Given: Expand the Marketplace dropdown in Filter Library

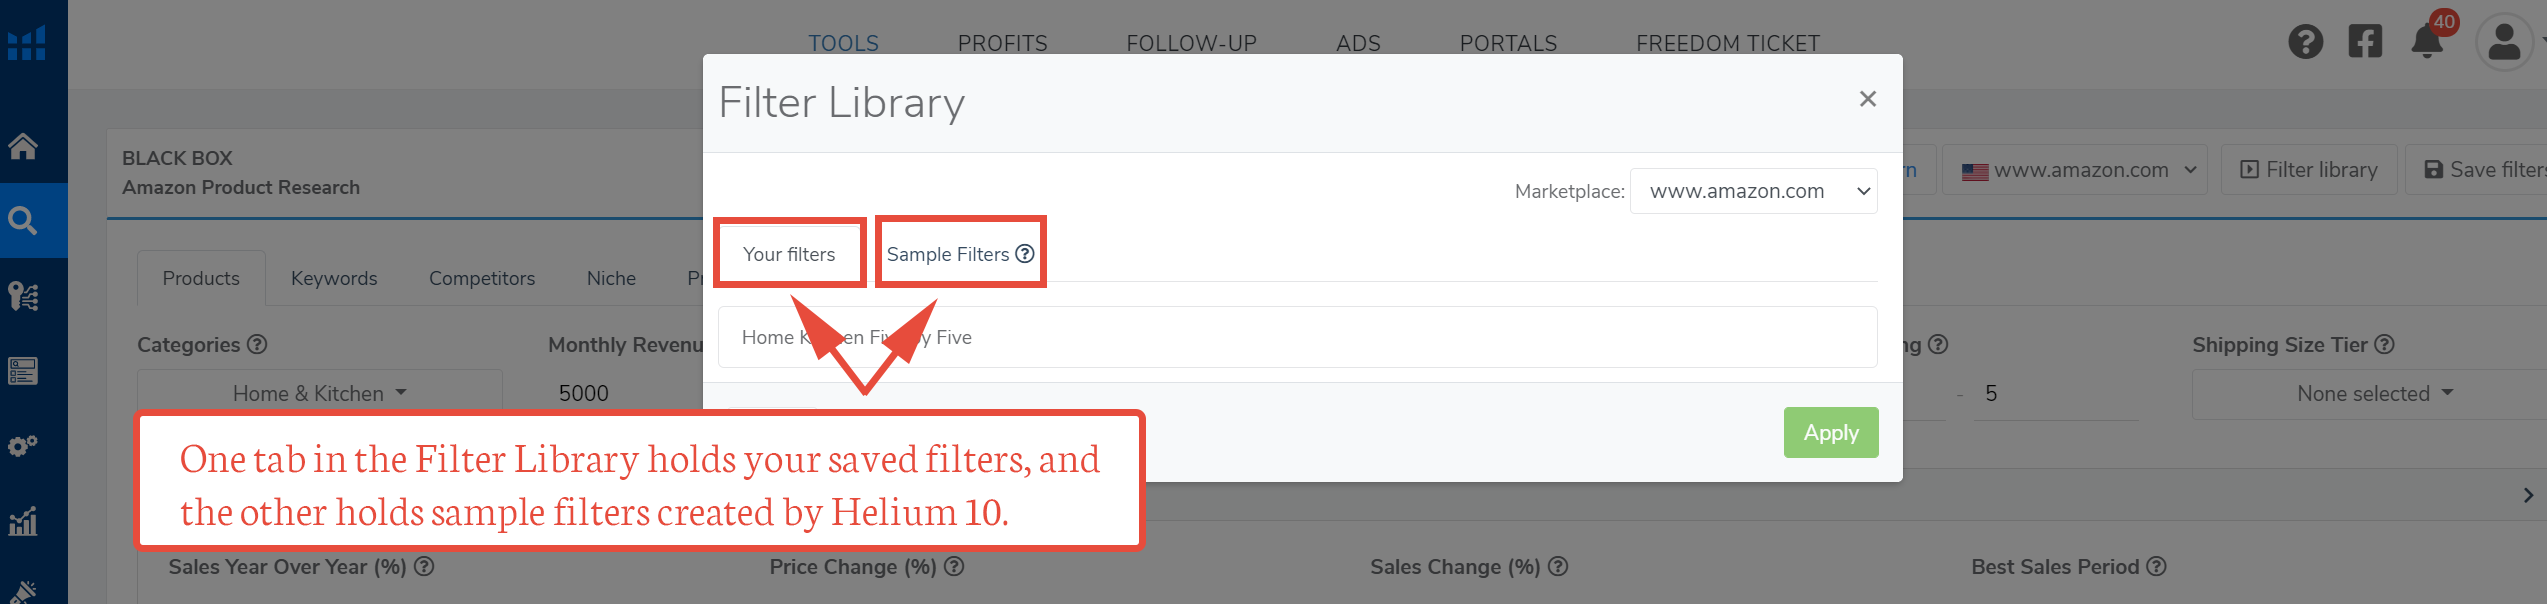Looking at the screenshot, I should pyautogui.click(x=1753, y=191).
